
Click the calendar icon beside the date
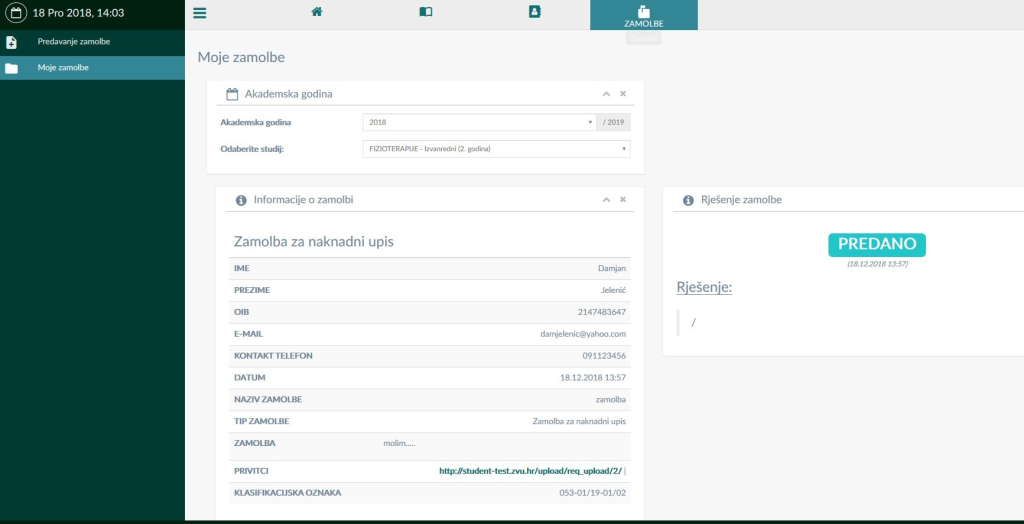[16, 13]
